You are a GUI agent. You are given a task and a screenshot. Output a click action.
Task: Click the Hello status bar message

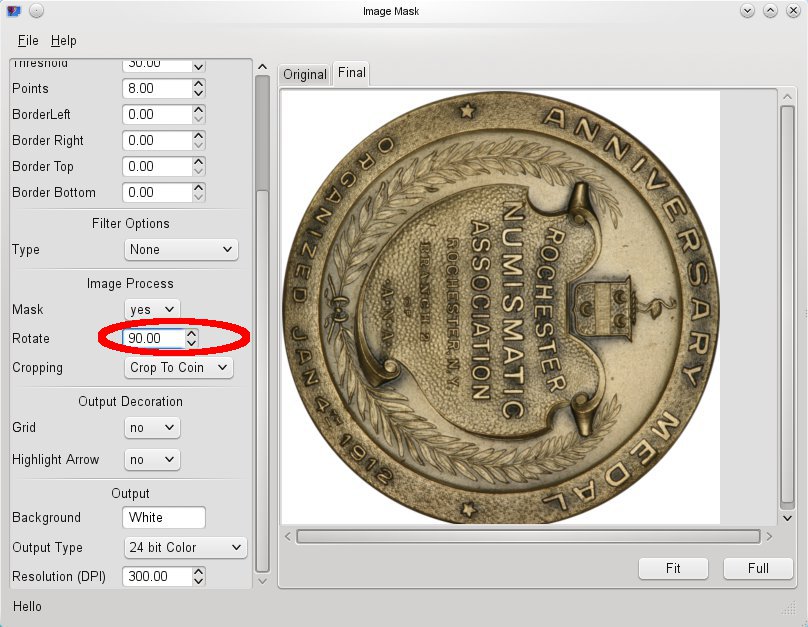click(x=27, y=606)
